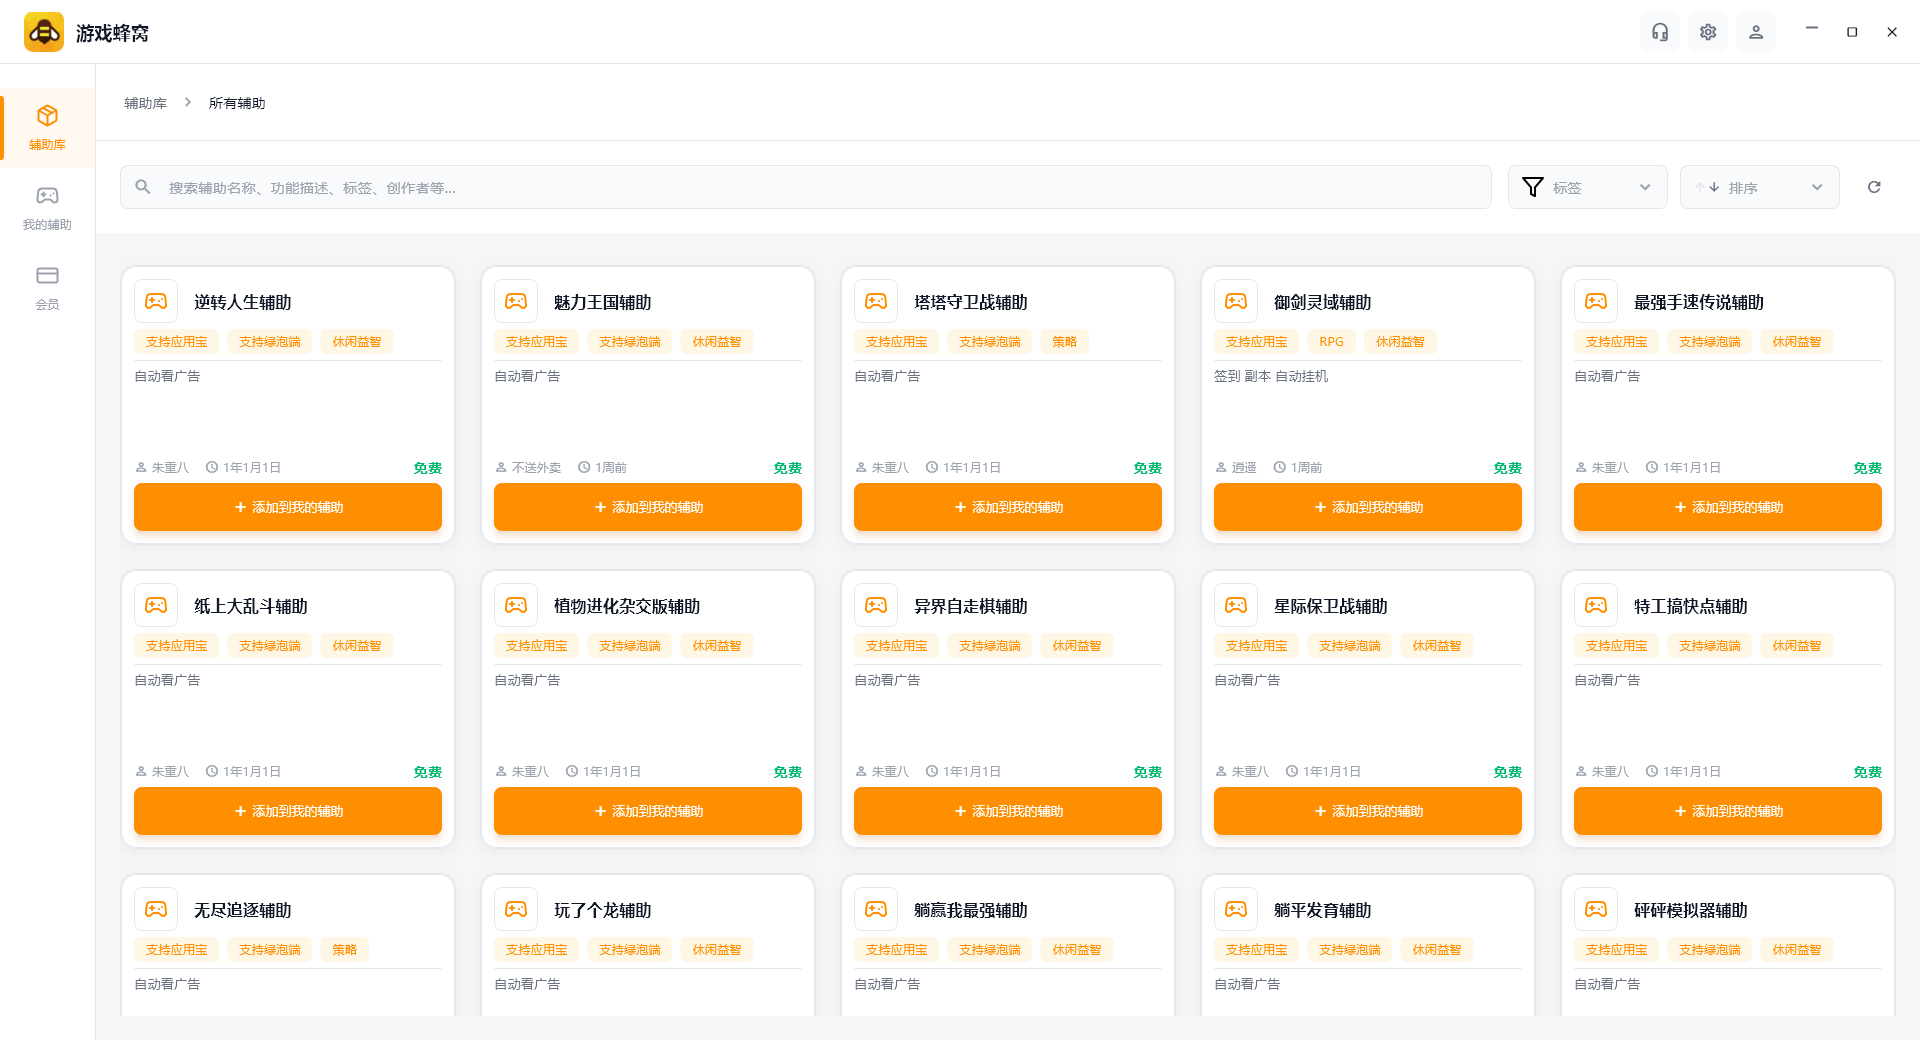The width and height of the screenshot is (1920, 1040).
Task: Click the gamepad icon of 植物进化杂交版辅助
Action: click(516, 605)
